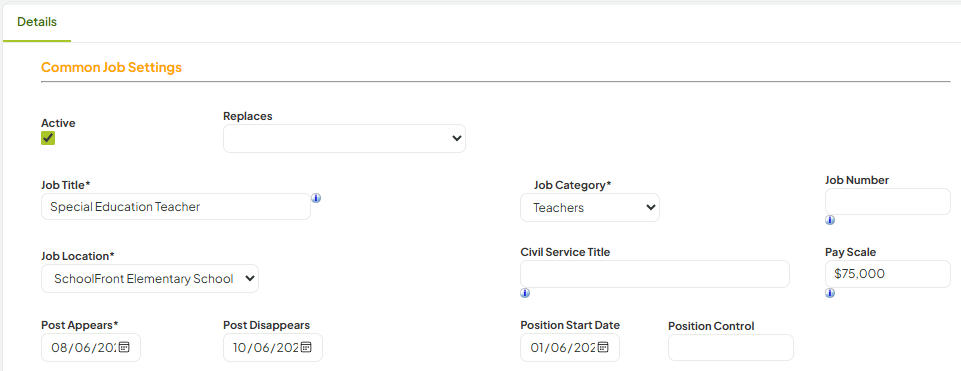
Task: Click the Post Disappears date field
Action: 273,347
